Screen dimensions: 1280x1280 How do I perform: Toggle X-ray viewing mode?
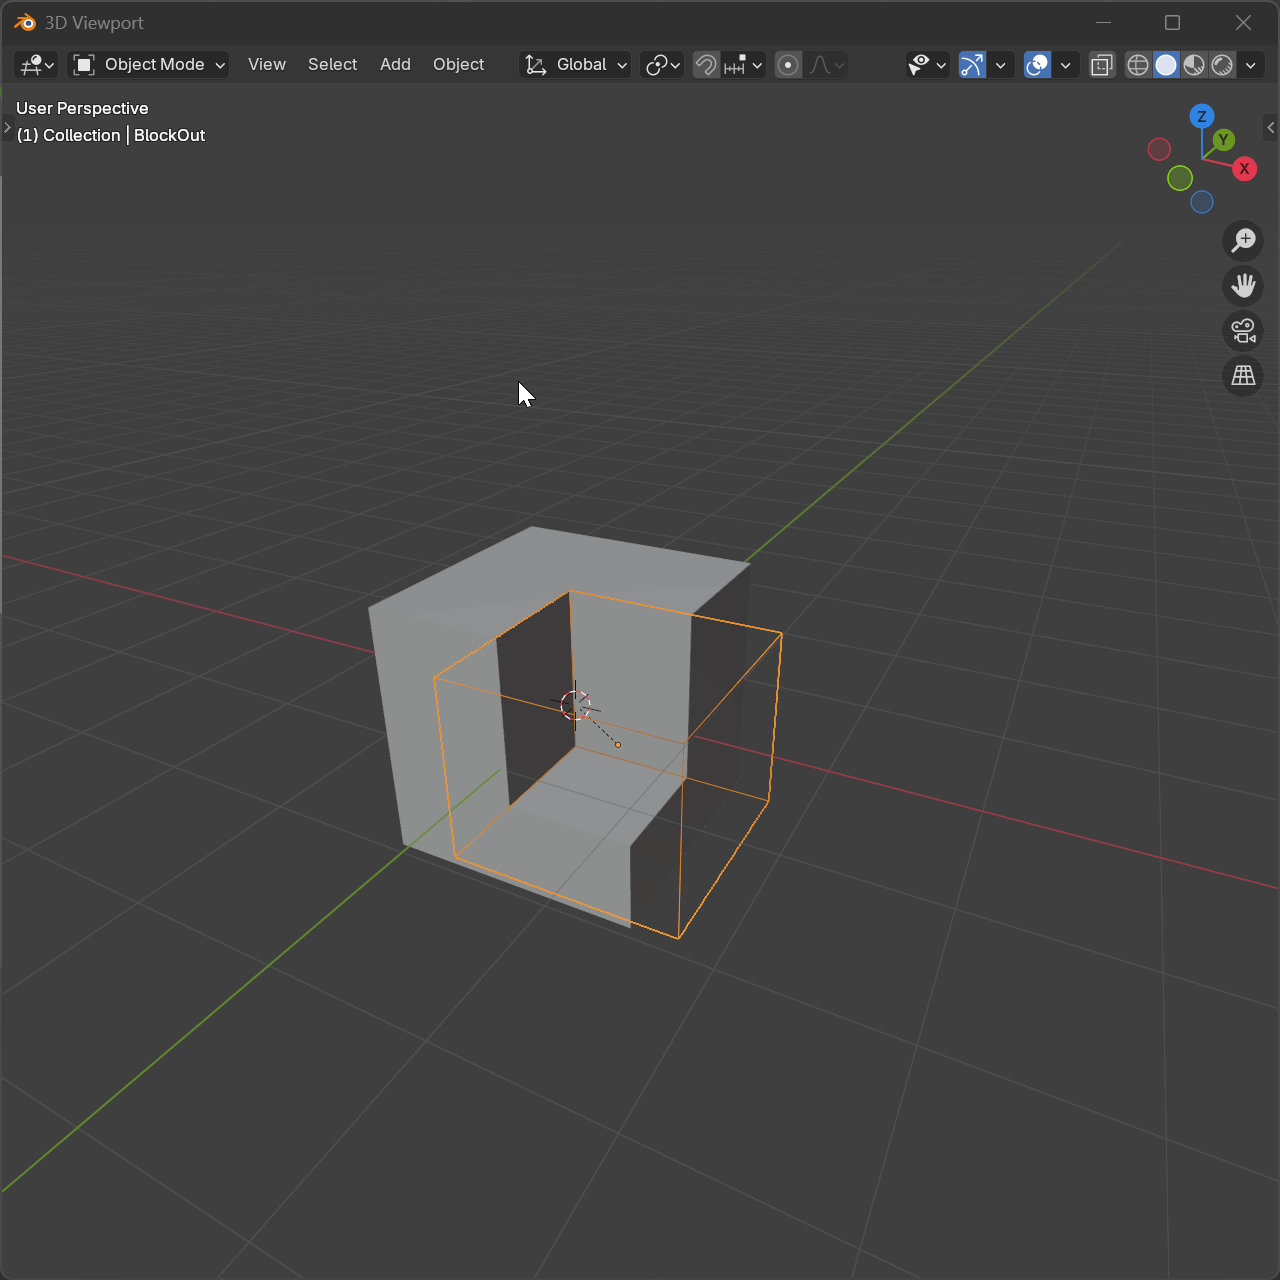(1101, 64)
